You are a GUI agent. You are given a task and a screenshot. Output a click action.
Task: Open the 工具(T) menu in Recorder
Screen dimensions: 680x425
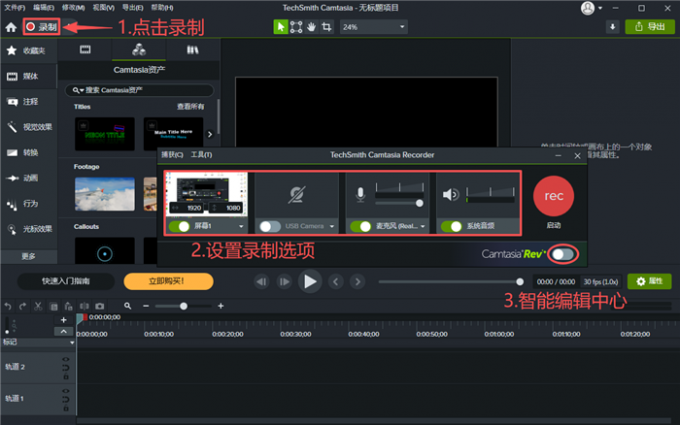click(x=202, y=155)
